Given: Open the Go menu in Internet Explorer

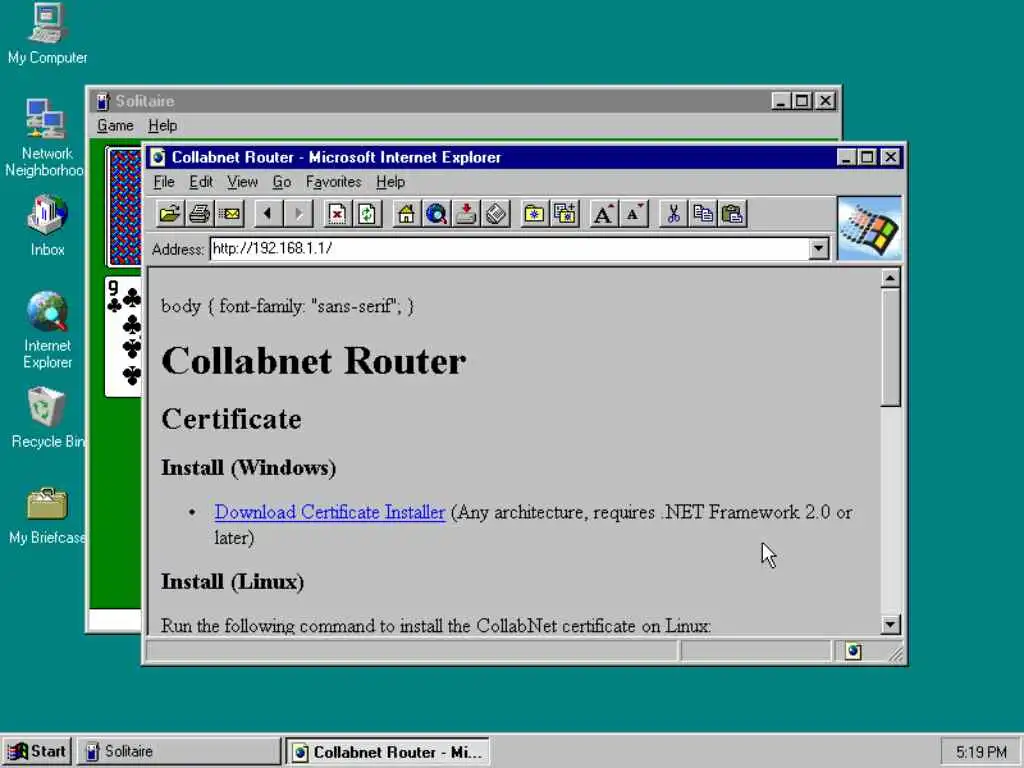Looking at the screenshot, I should point(281,182).
